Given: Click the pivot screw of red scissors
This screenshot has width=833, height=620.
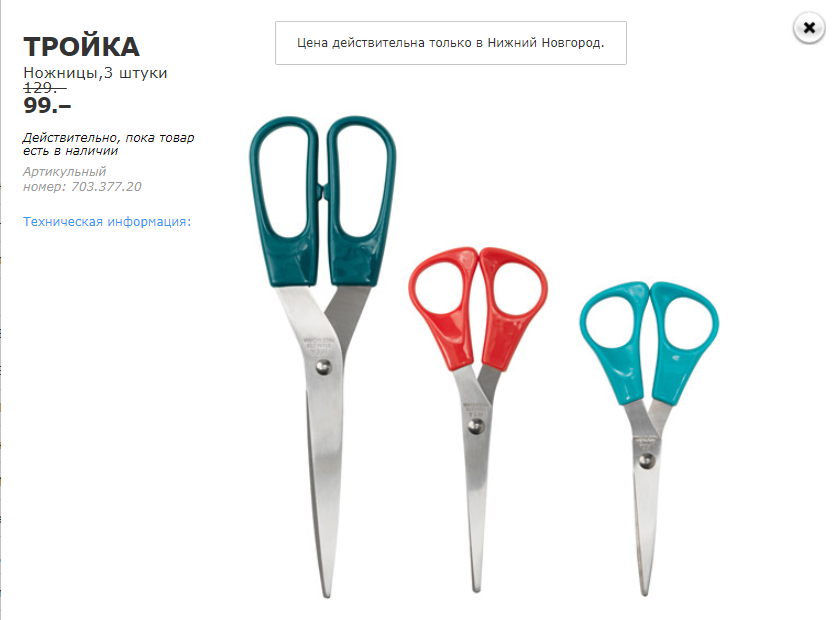Looking at the screenshot, I should click(475, 426).
